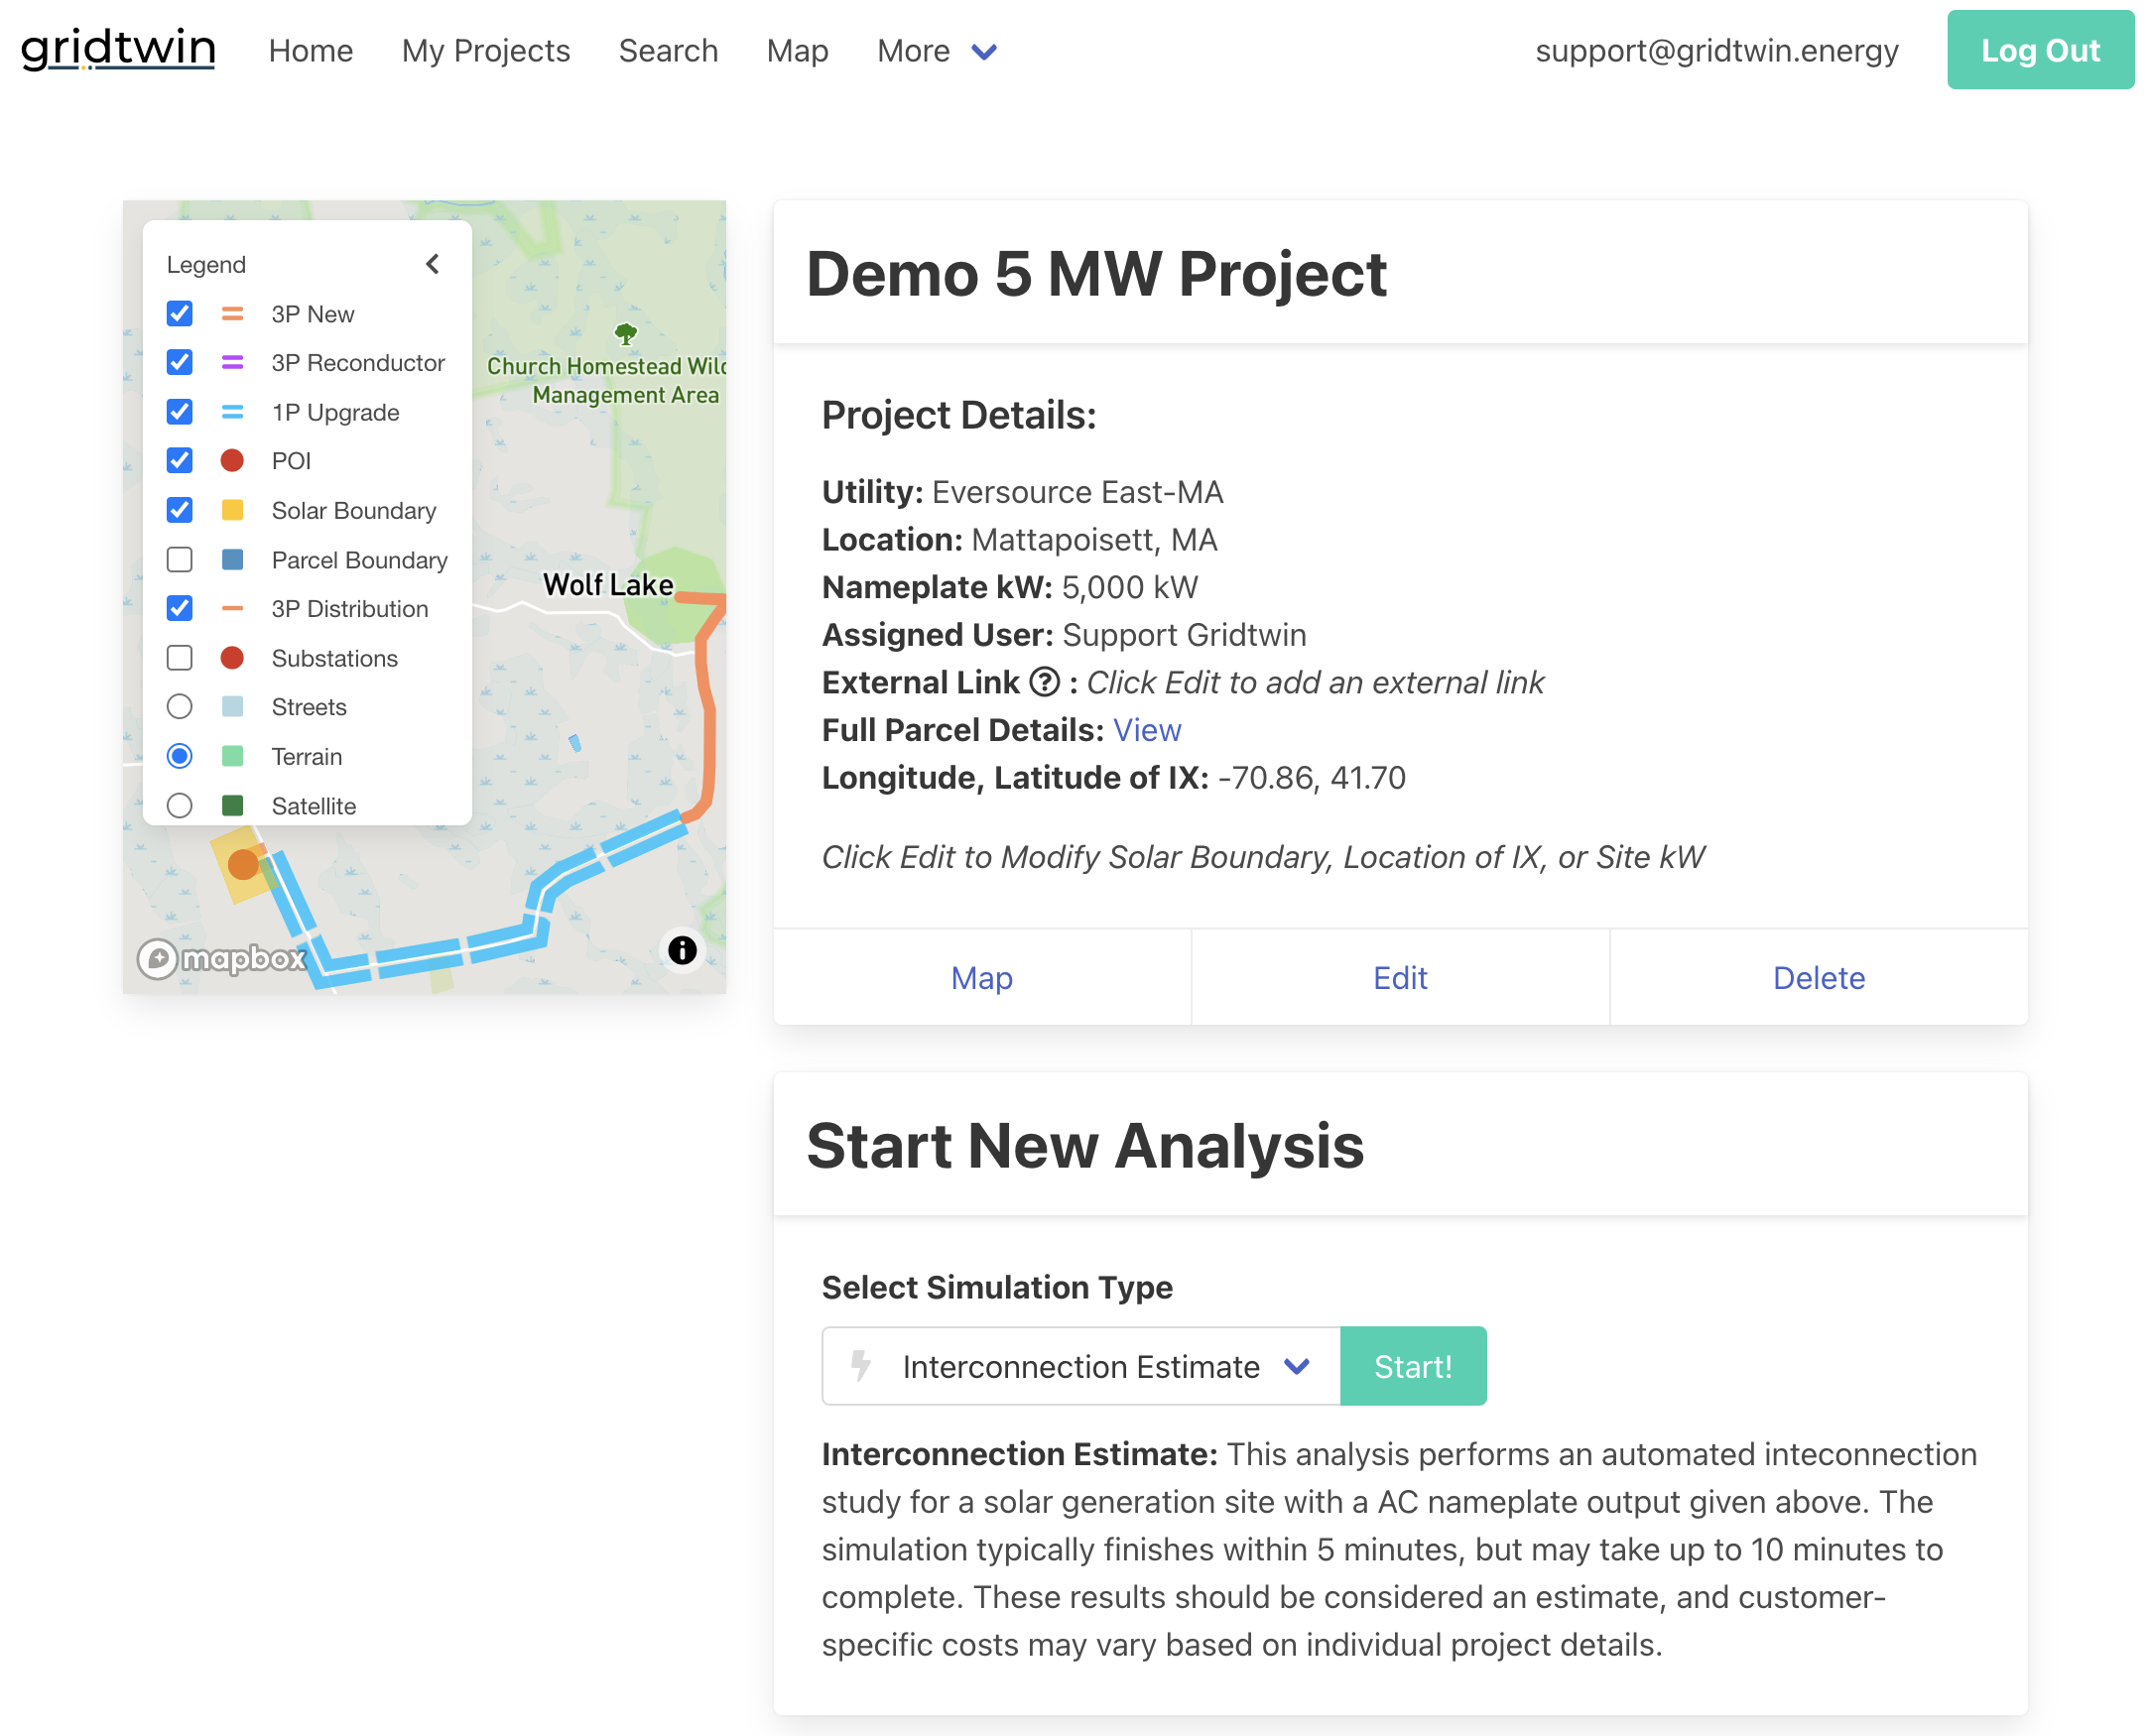Click the External Link help icon
2151x1736 pixels.
[1045, 682]
